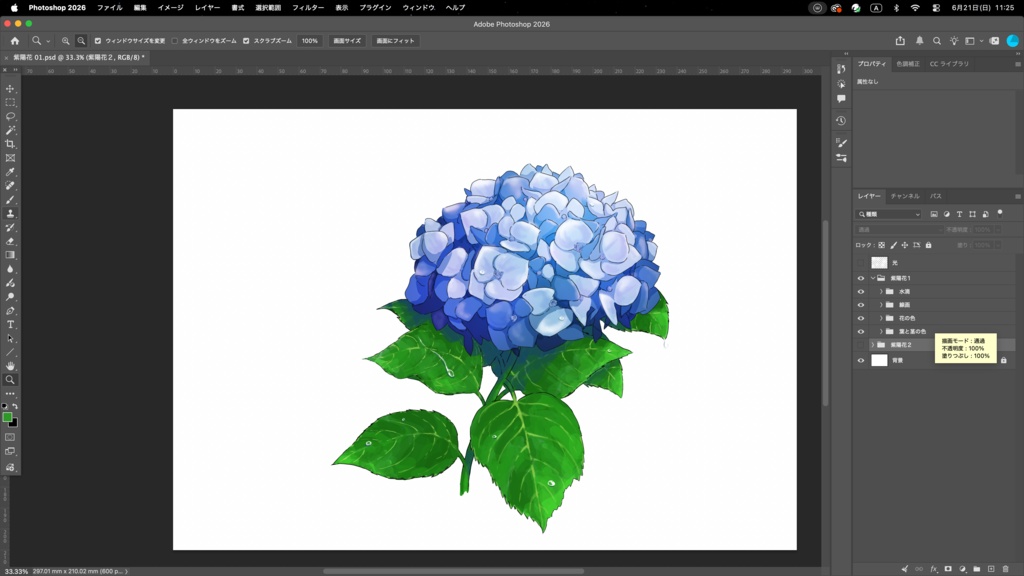Viewport: 1024px width, 576px height.
Task: Select the History Brush tool
Action: pos(10,228)
